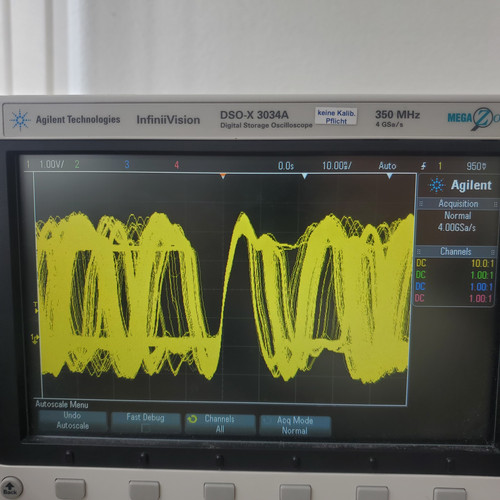Tap the Agilent logo in the sidebar
This screenshot has height=500, width=500.
pyautogui.click(x=460, y=185)
